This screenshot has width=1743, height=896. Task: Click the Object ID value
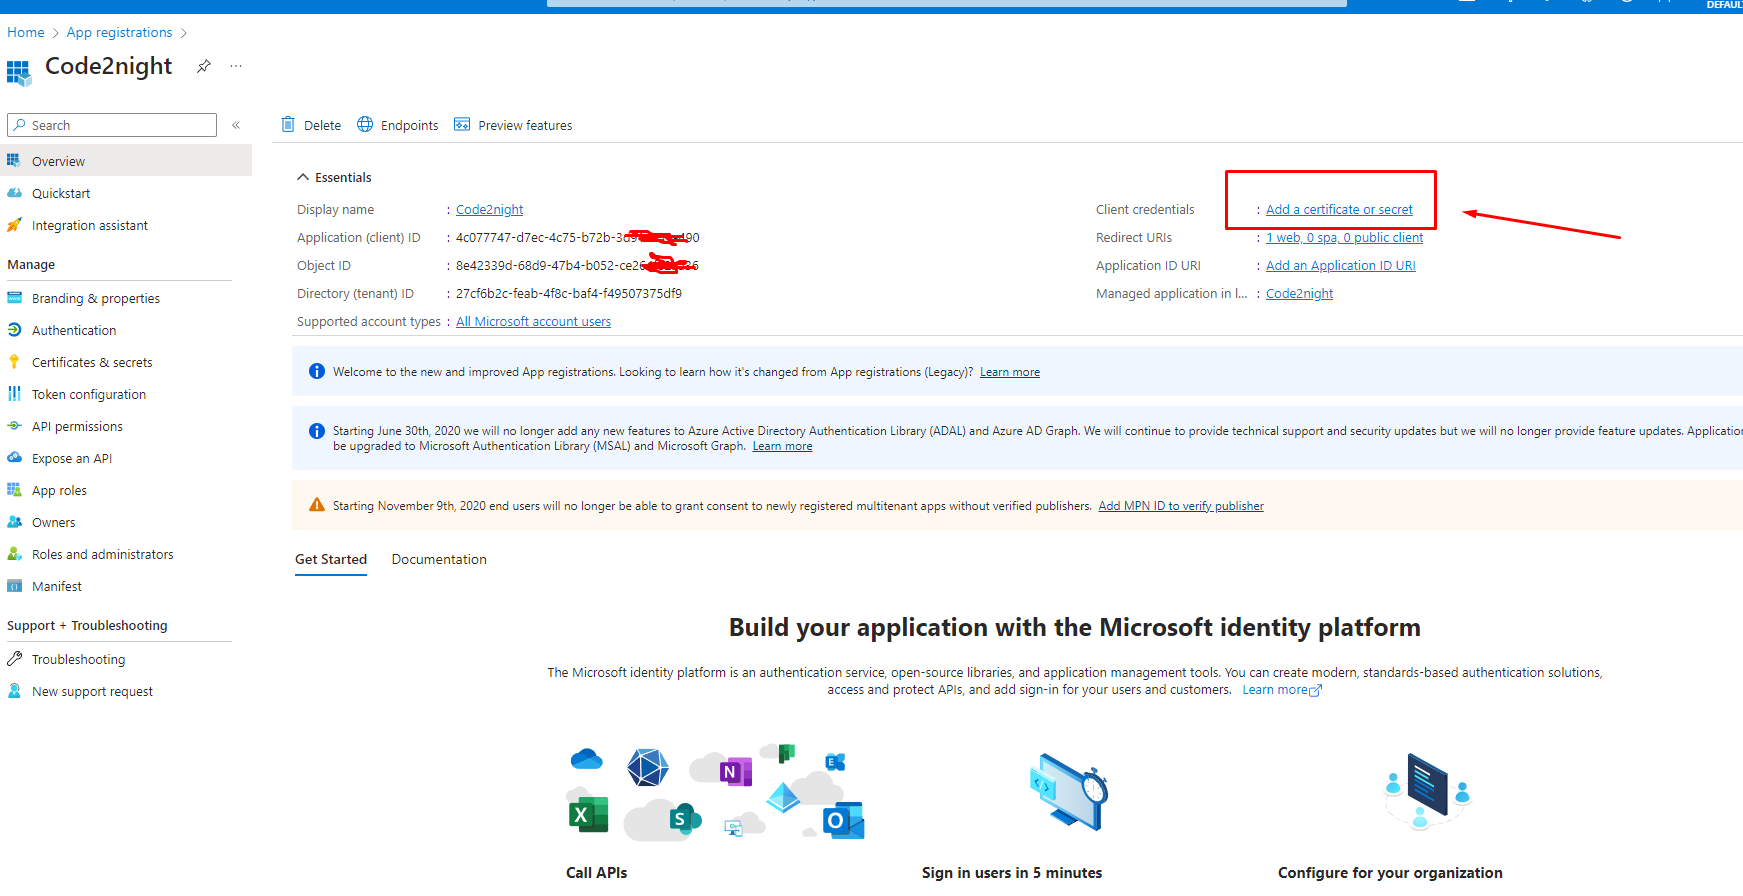(x=577, y=265)
